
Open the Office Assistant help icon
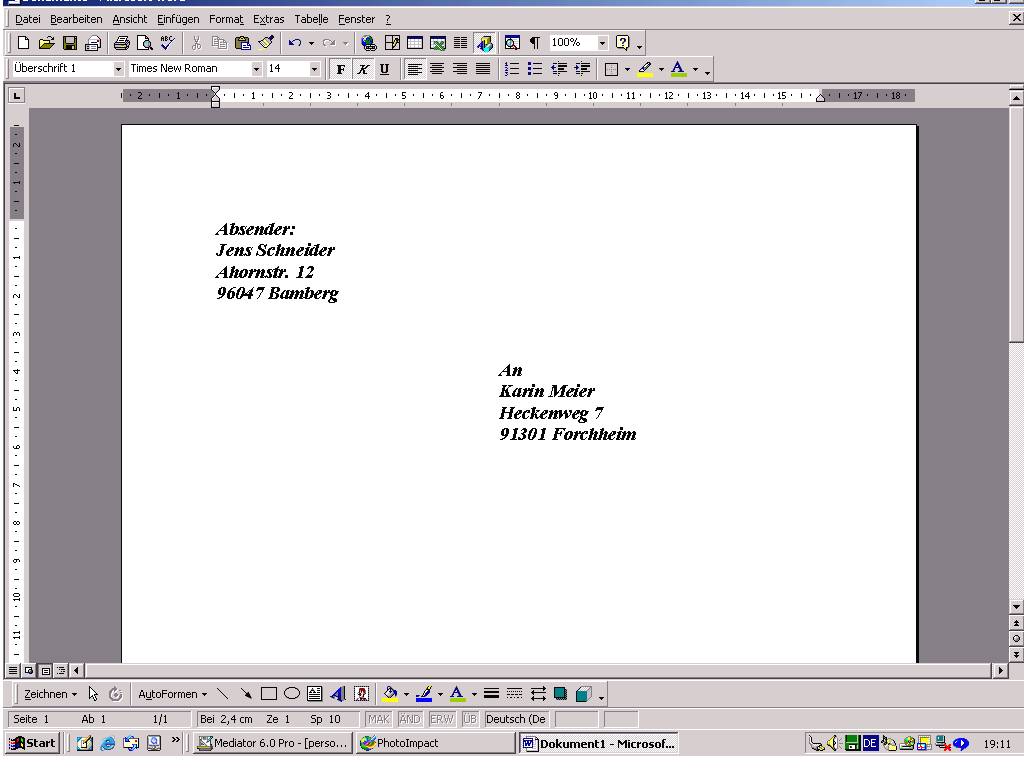pos(623,43)
